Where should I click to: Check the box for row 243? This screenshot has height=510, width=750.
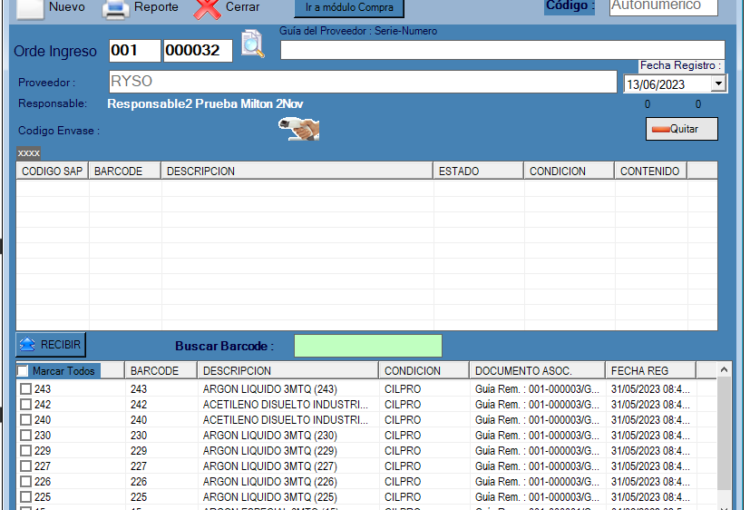[x=26, y=389]
